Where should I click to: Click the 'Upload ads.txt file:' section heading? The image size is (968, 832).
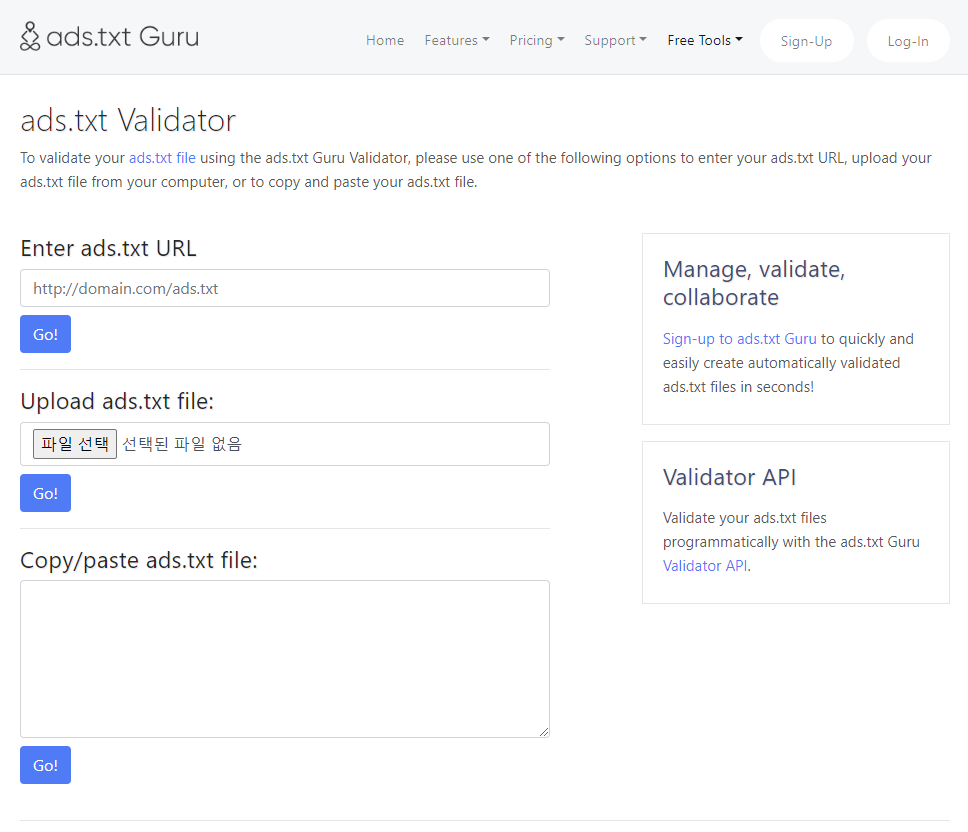(117, 401)
